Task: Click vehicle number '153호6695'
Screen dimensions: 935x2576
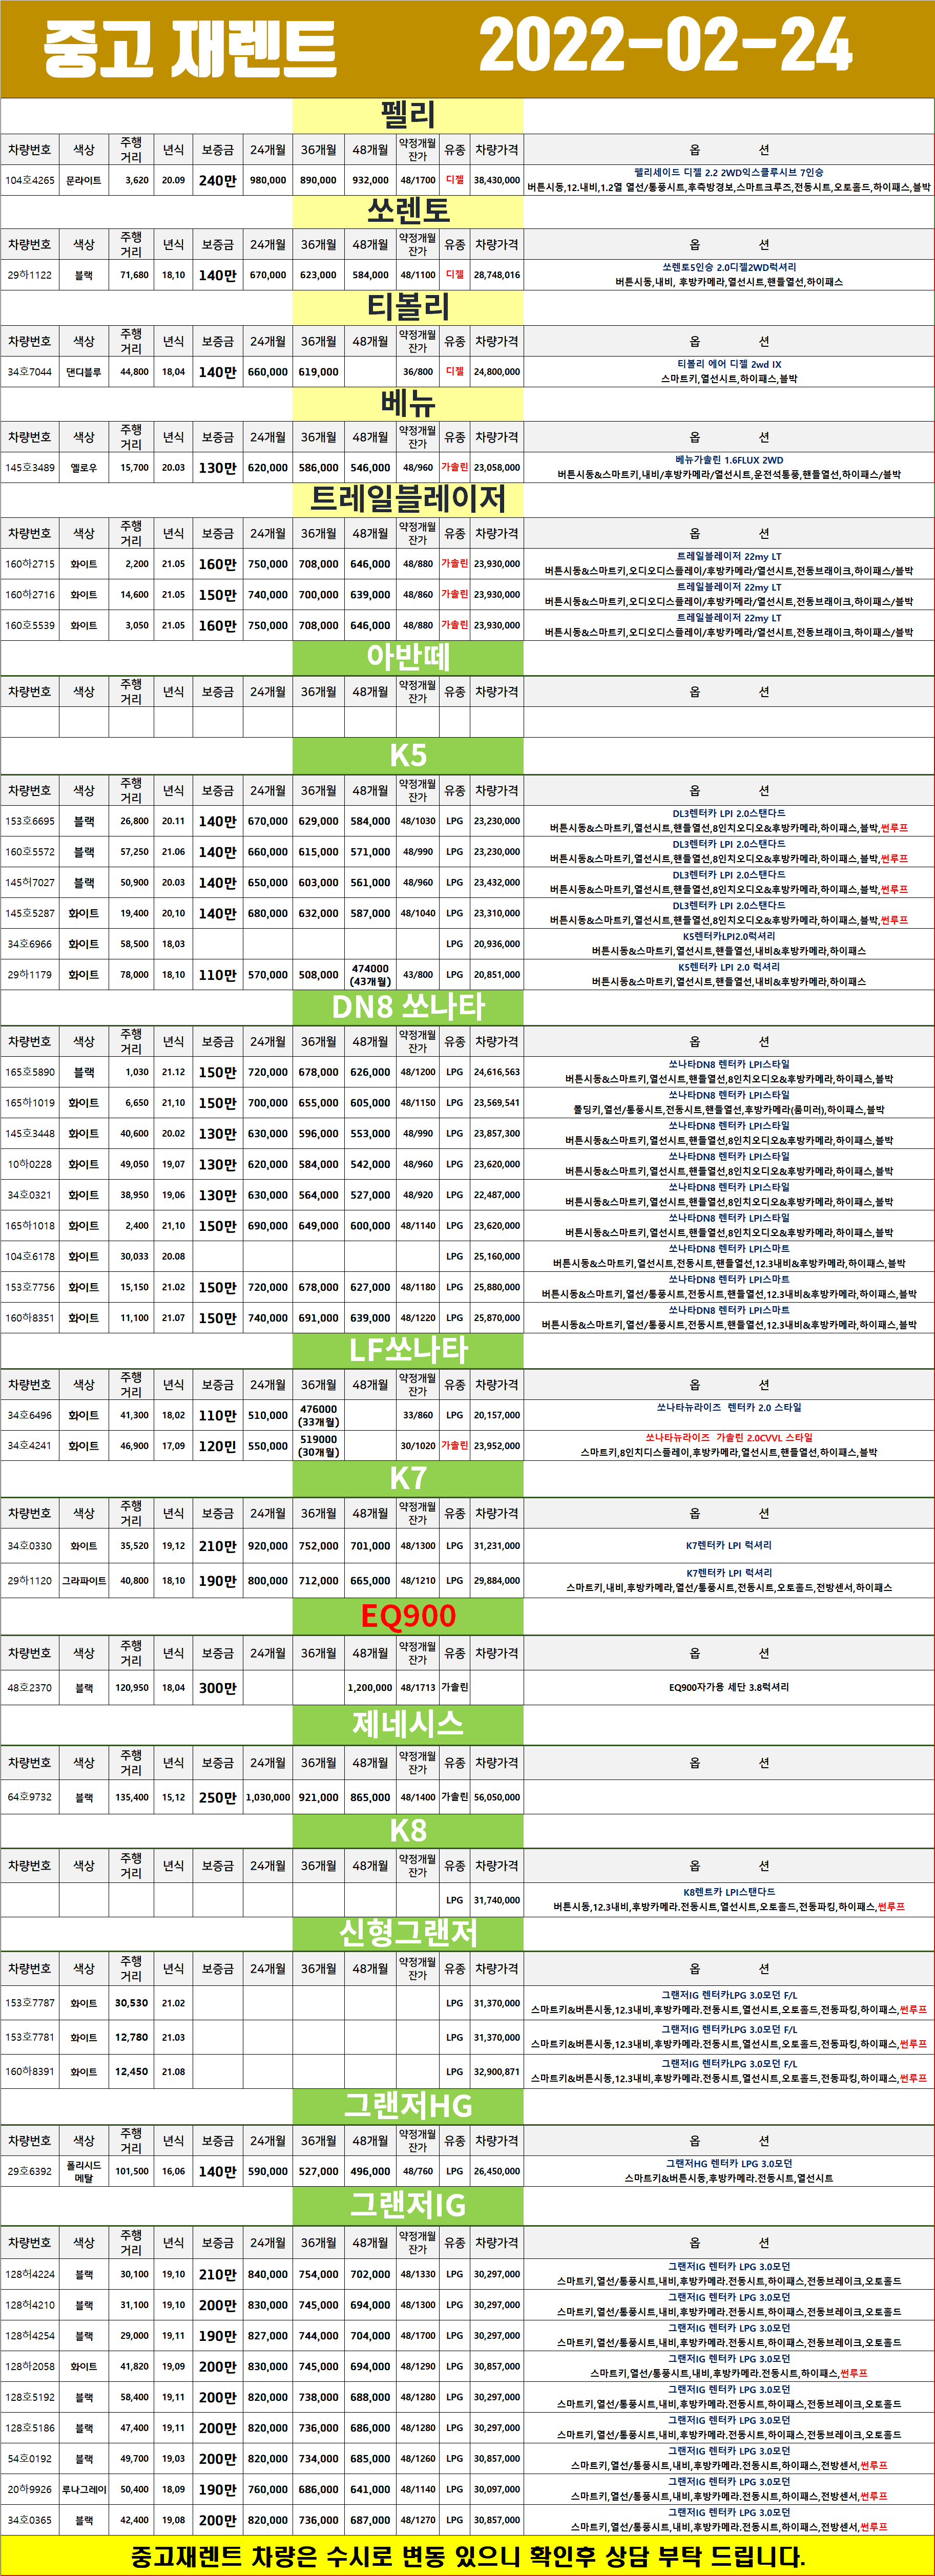Action: (30, 821)
